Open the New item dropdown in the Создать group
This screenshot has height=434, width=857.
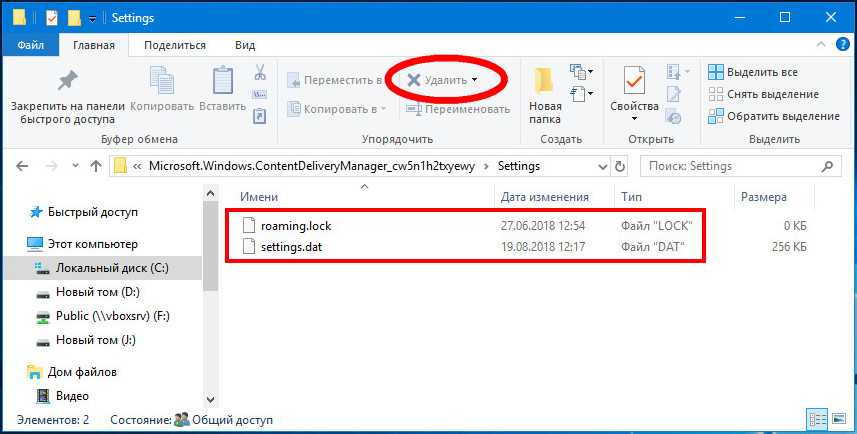tap(582, 72)
